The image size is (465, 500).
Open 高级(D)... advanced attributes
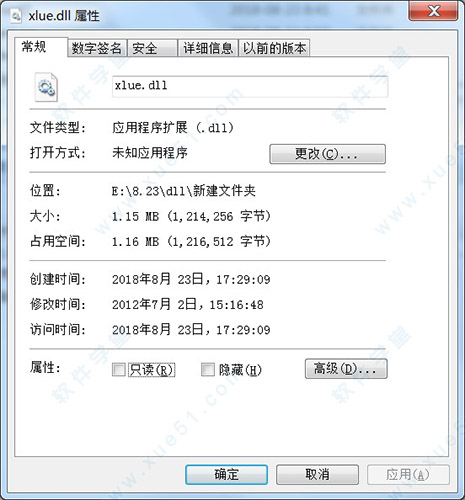[x=346, y=369]
